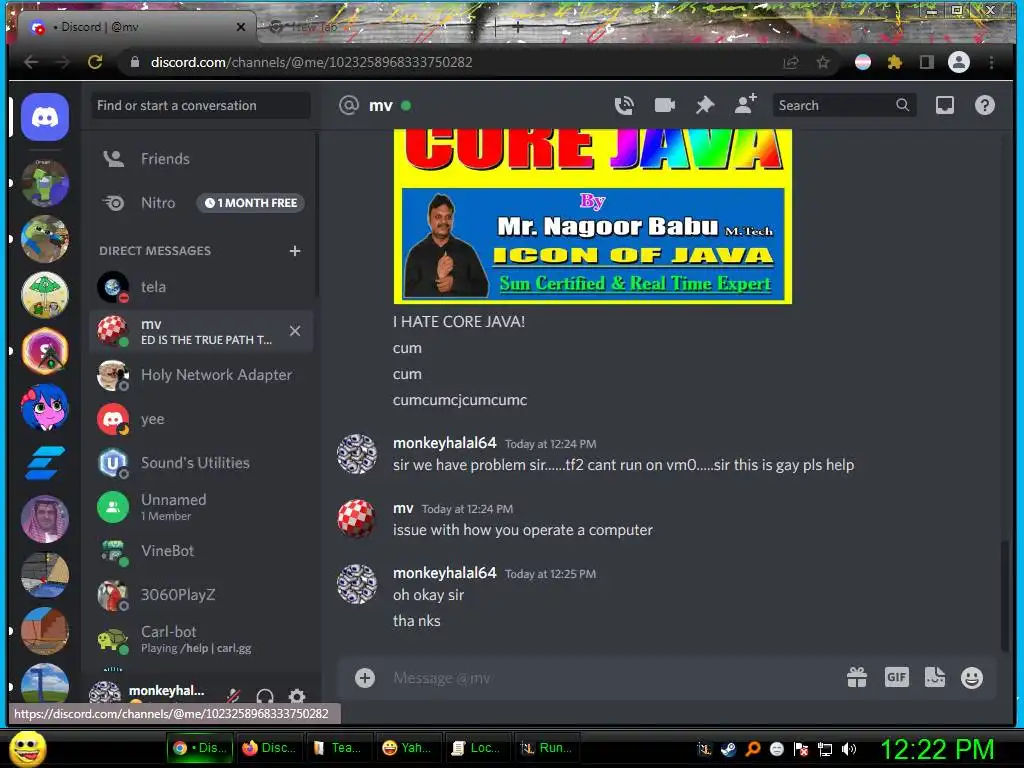Open the Carl-bot conversation
This screenshot has height=768, width=1024.
pos(201,639)
